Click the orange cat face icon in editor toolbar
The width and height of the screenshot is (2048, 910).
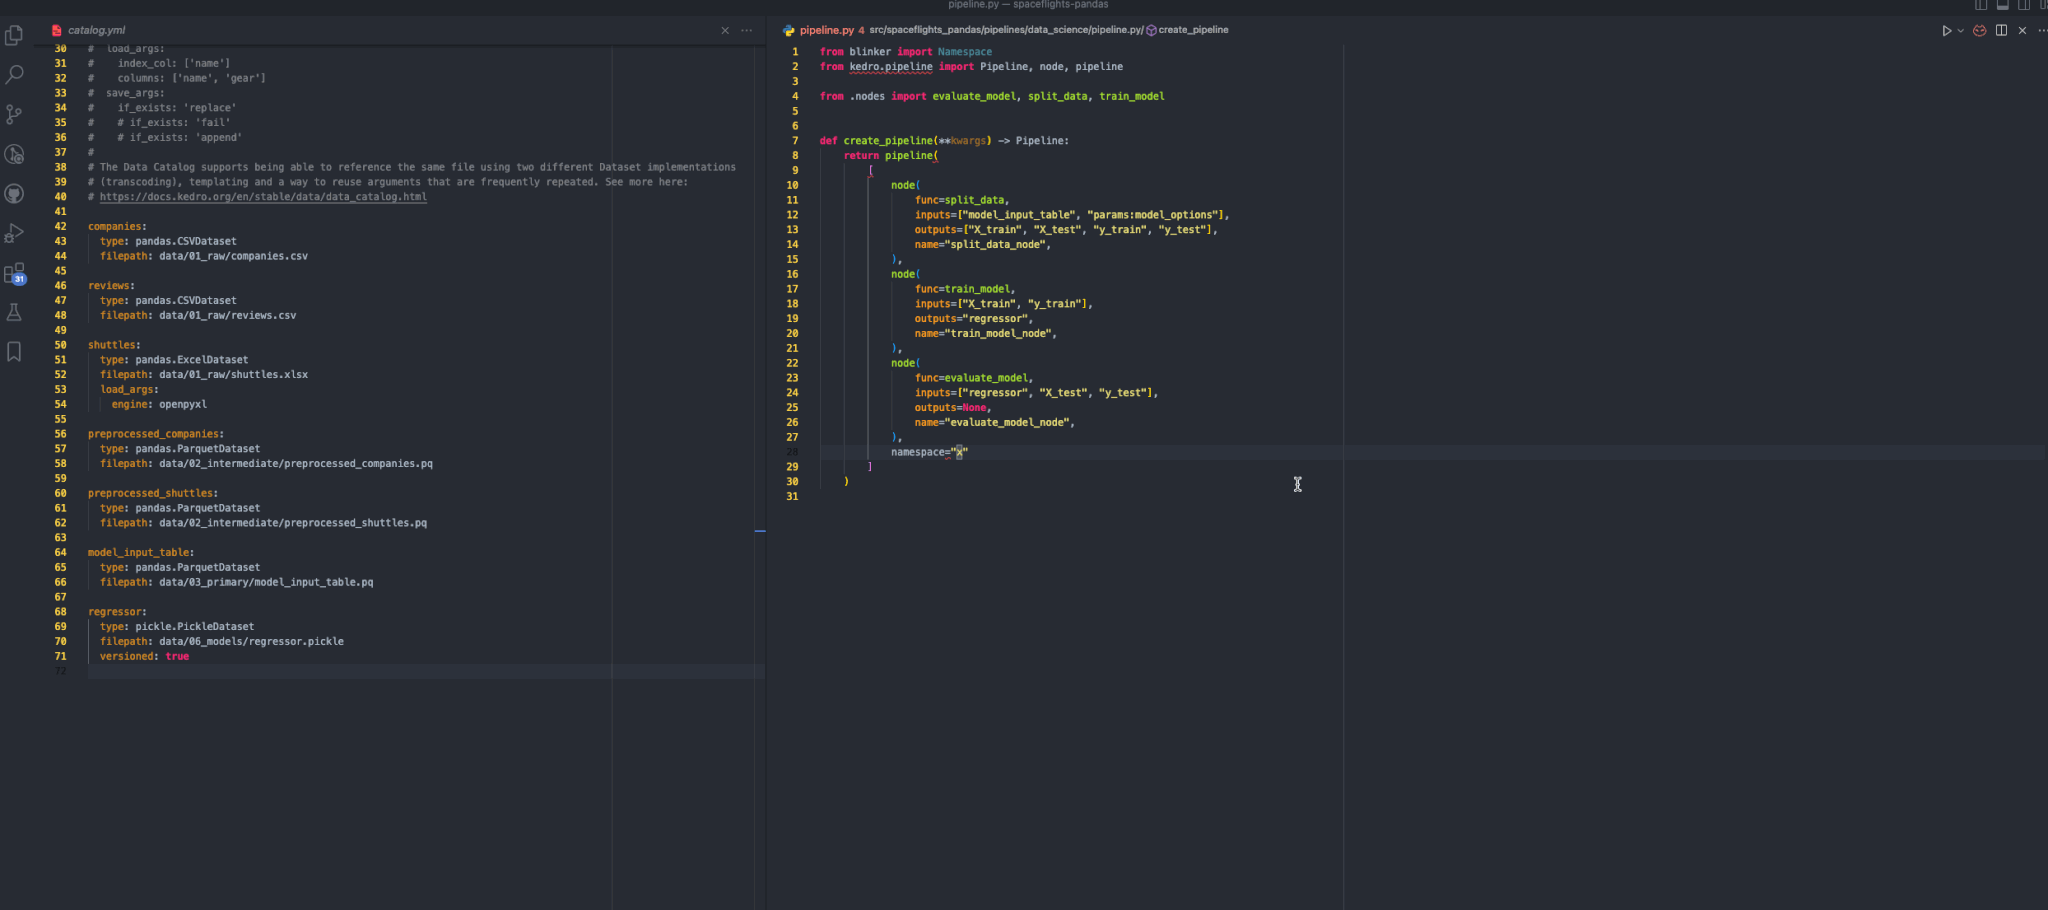pos(1979,30)
